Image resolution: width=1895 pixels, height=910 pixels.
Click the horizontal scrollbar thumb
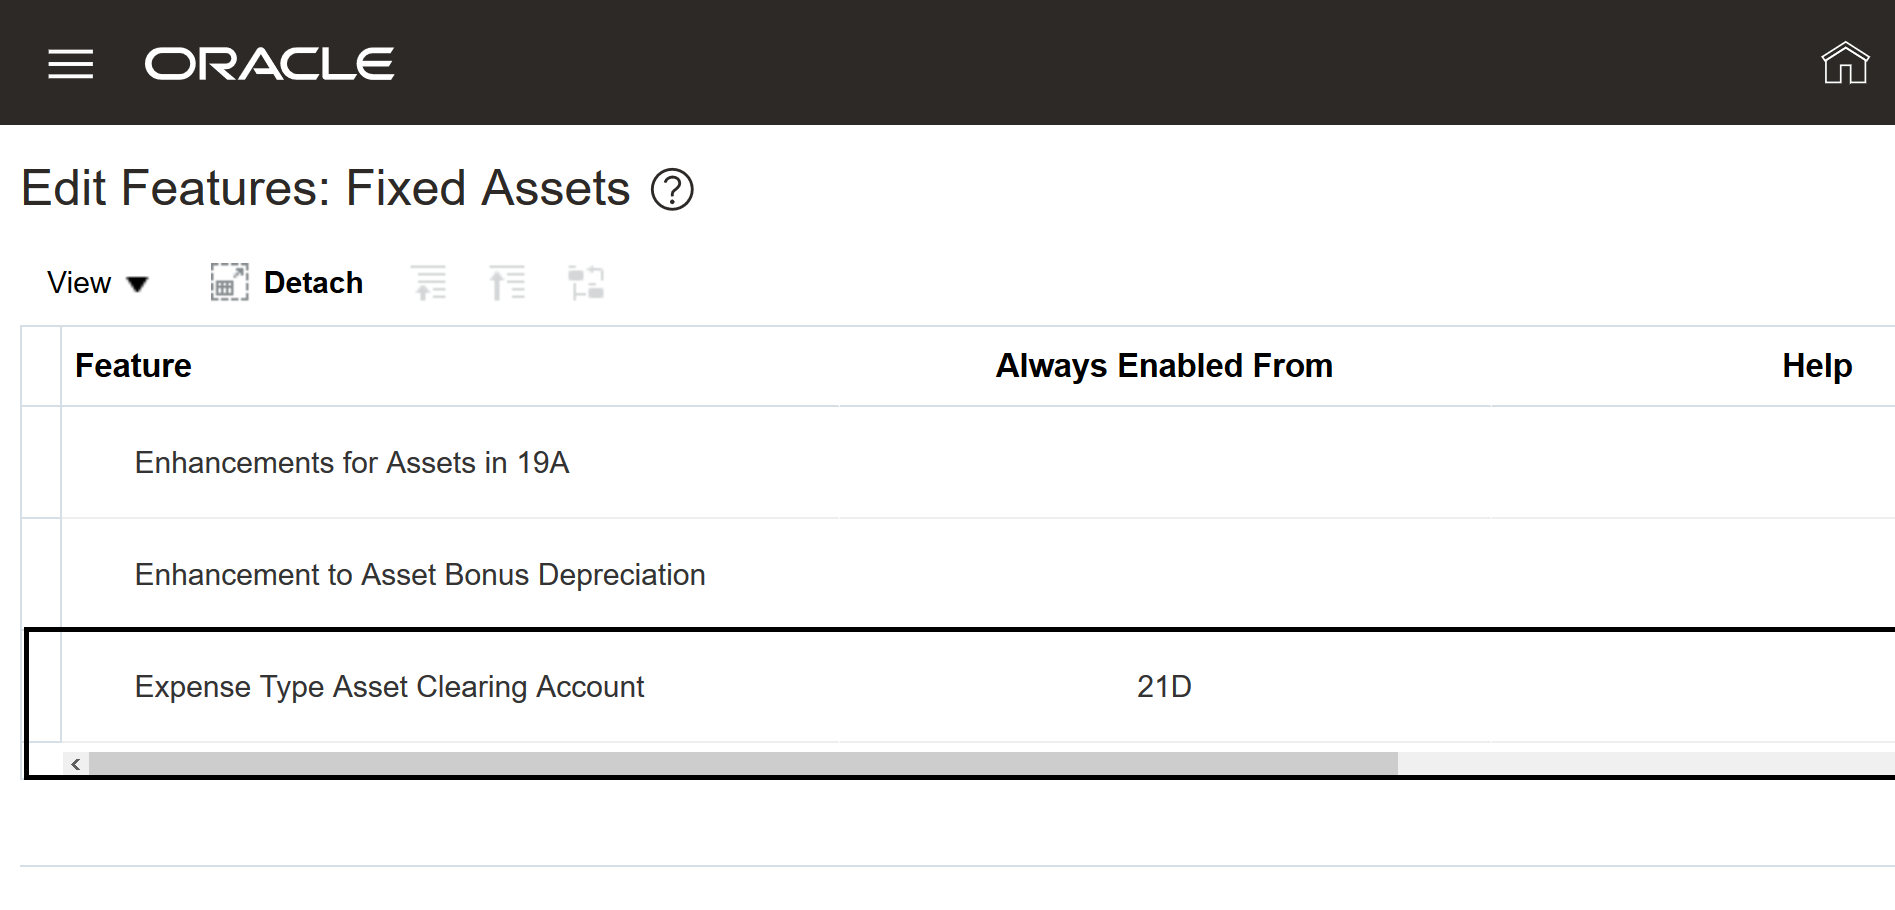742,764
